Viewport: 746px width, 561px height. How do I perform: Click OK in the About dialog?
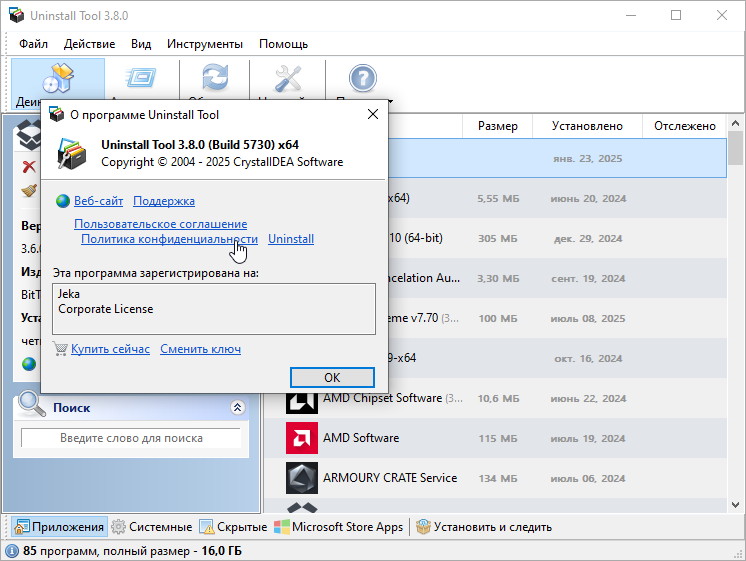(x=332, y=377)
